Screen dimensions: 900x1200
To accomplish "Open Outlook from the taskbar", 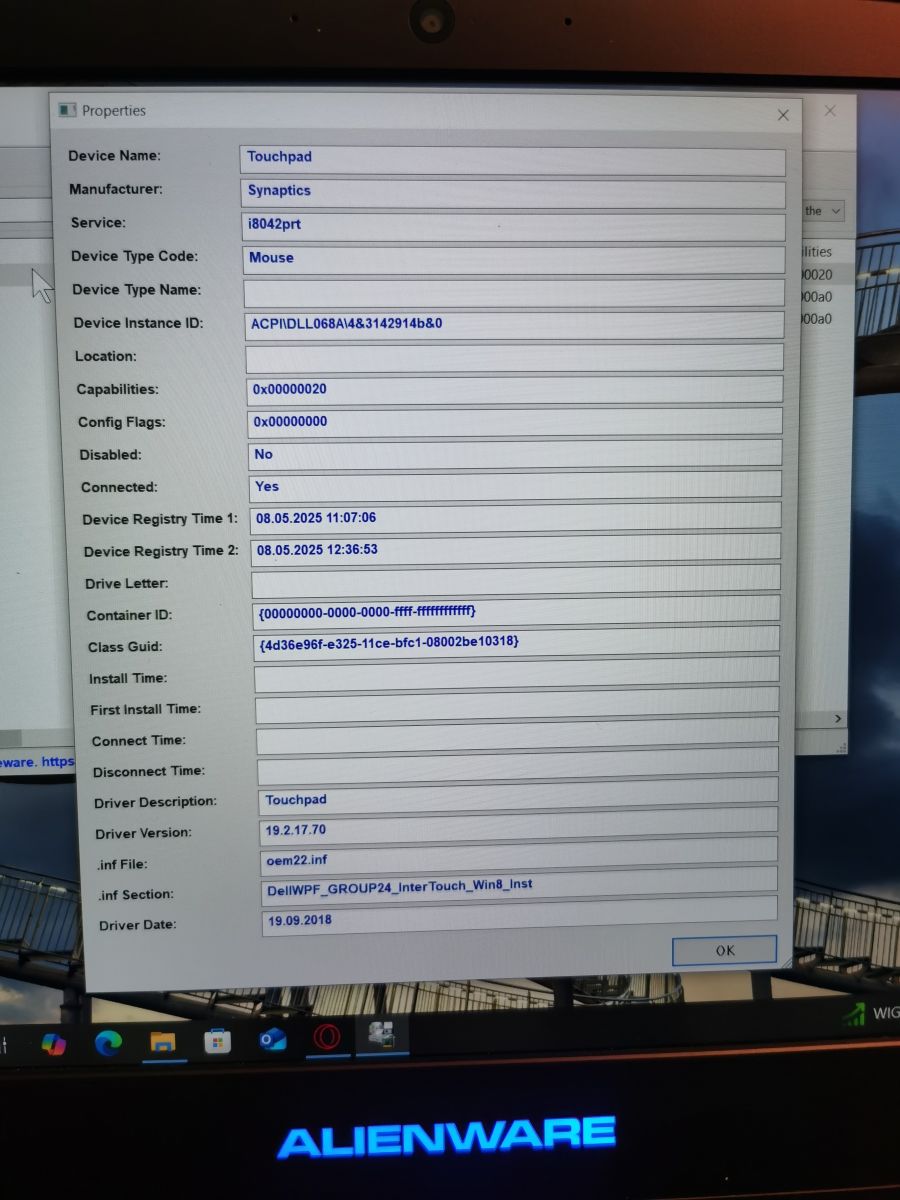I will click(x=272, y=1040).
